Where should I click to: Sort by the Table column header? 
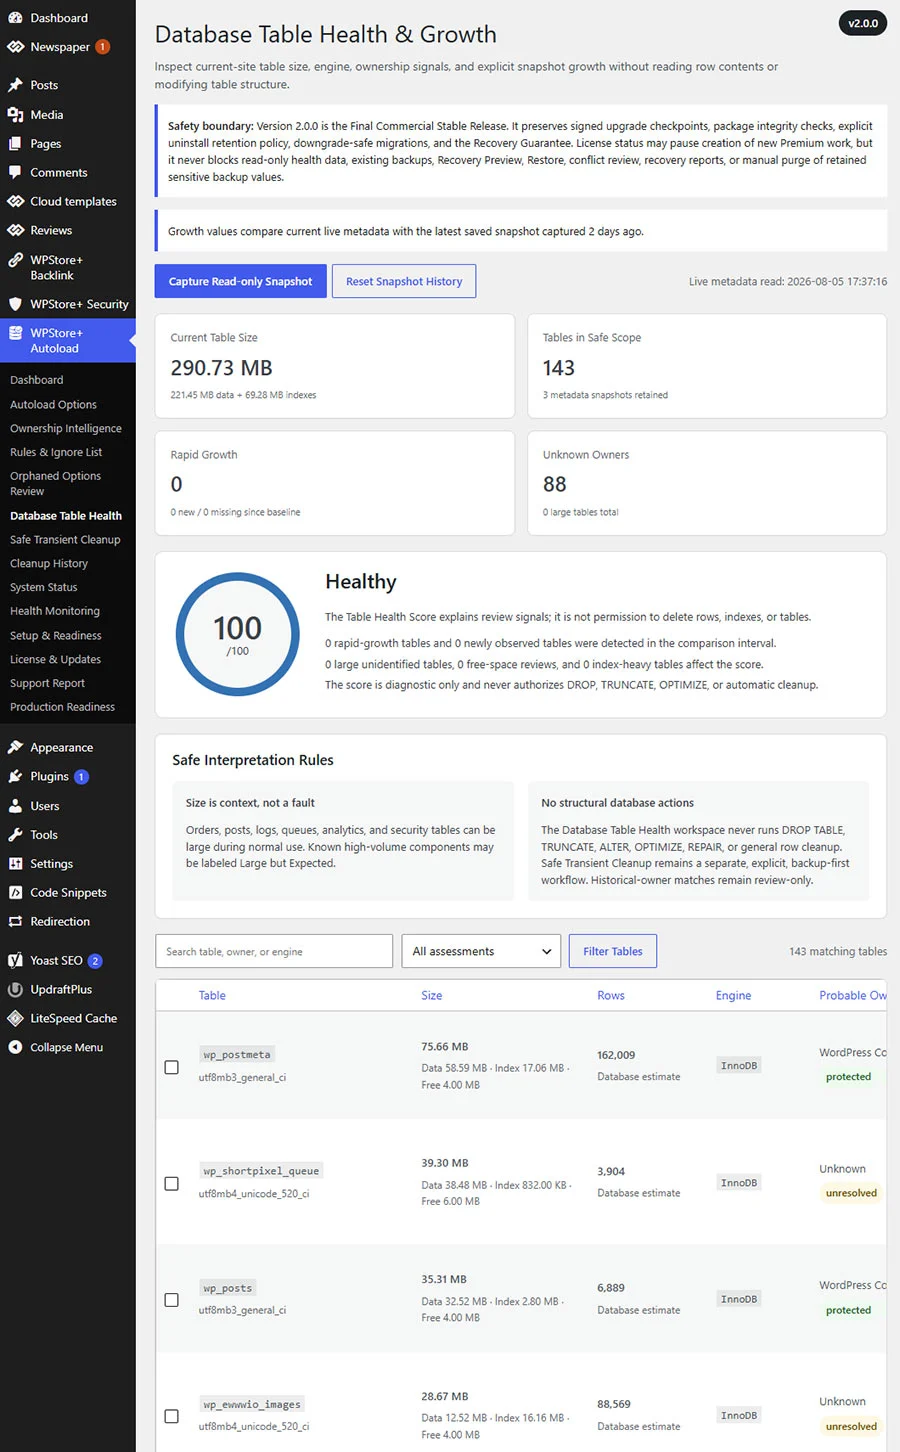(212, 995)
